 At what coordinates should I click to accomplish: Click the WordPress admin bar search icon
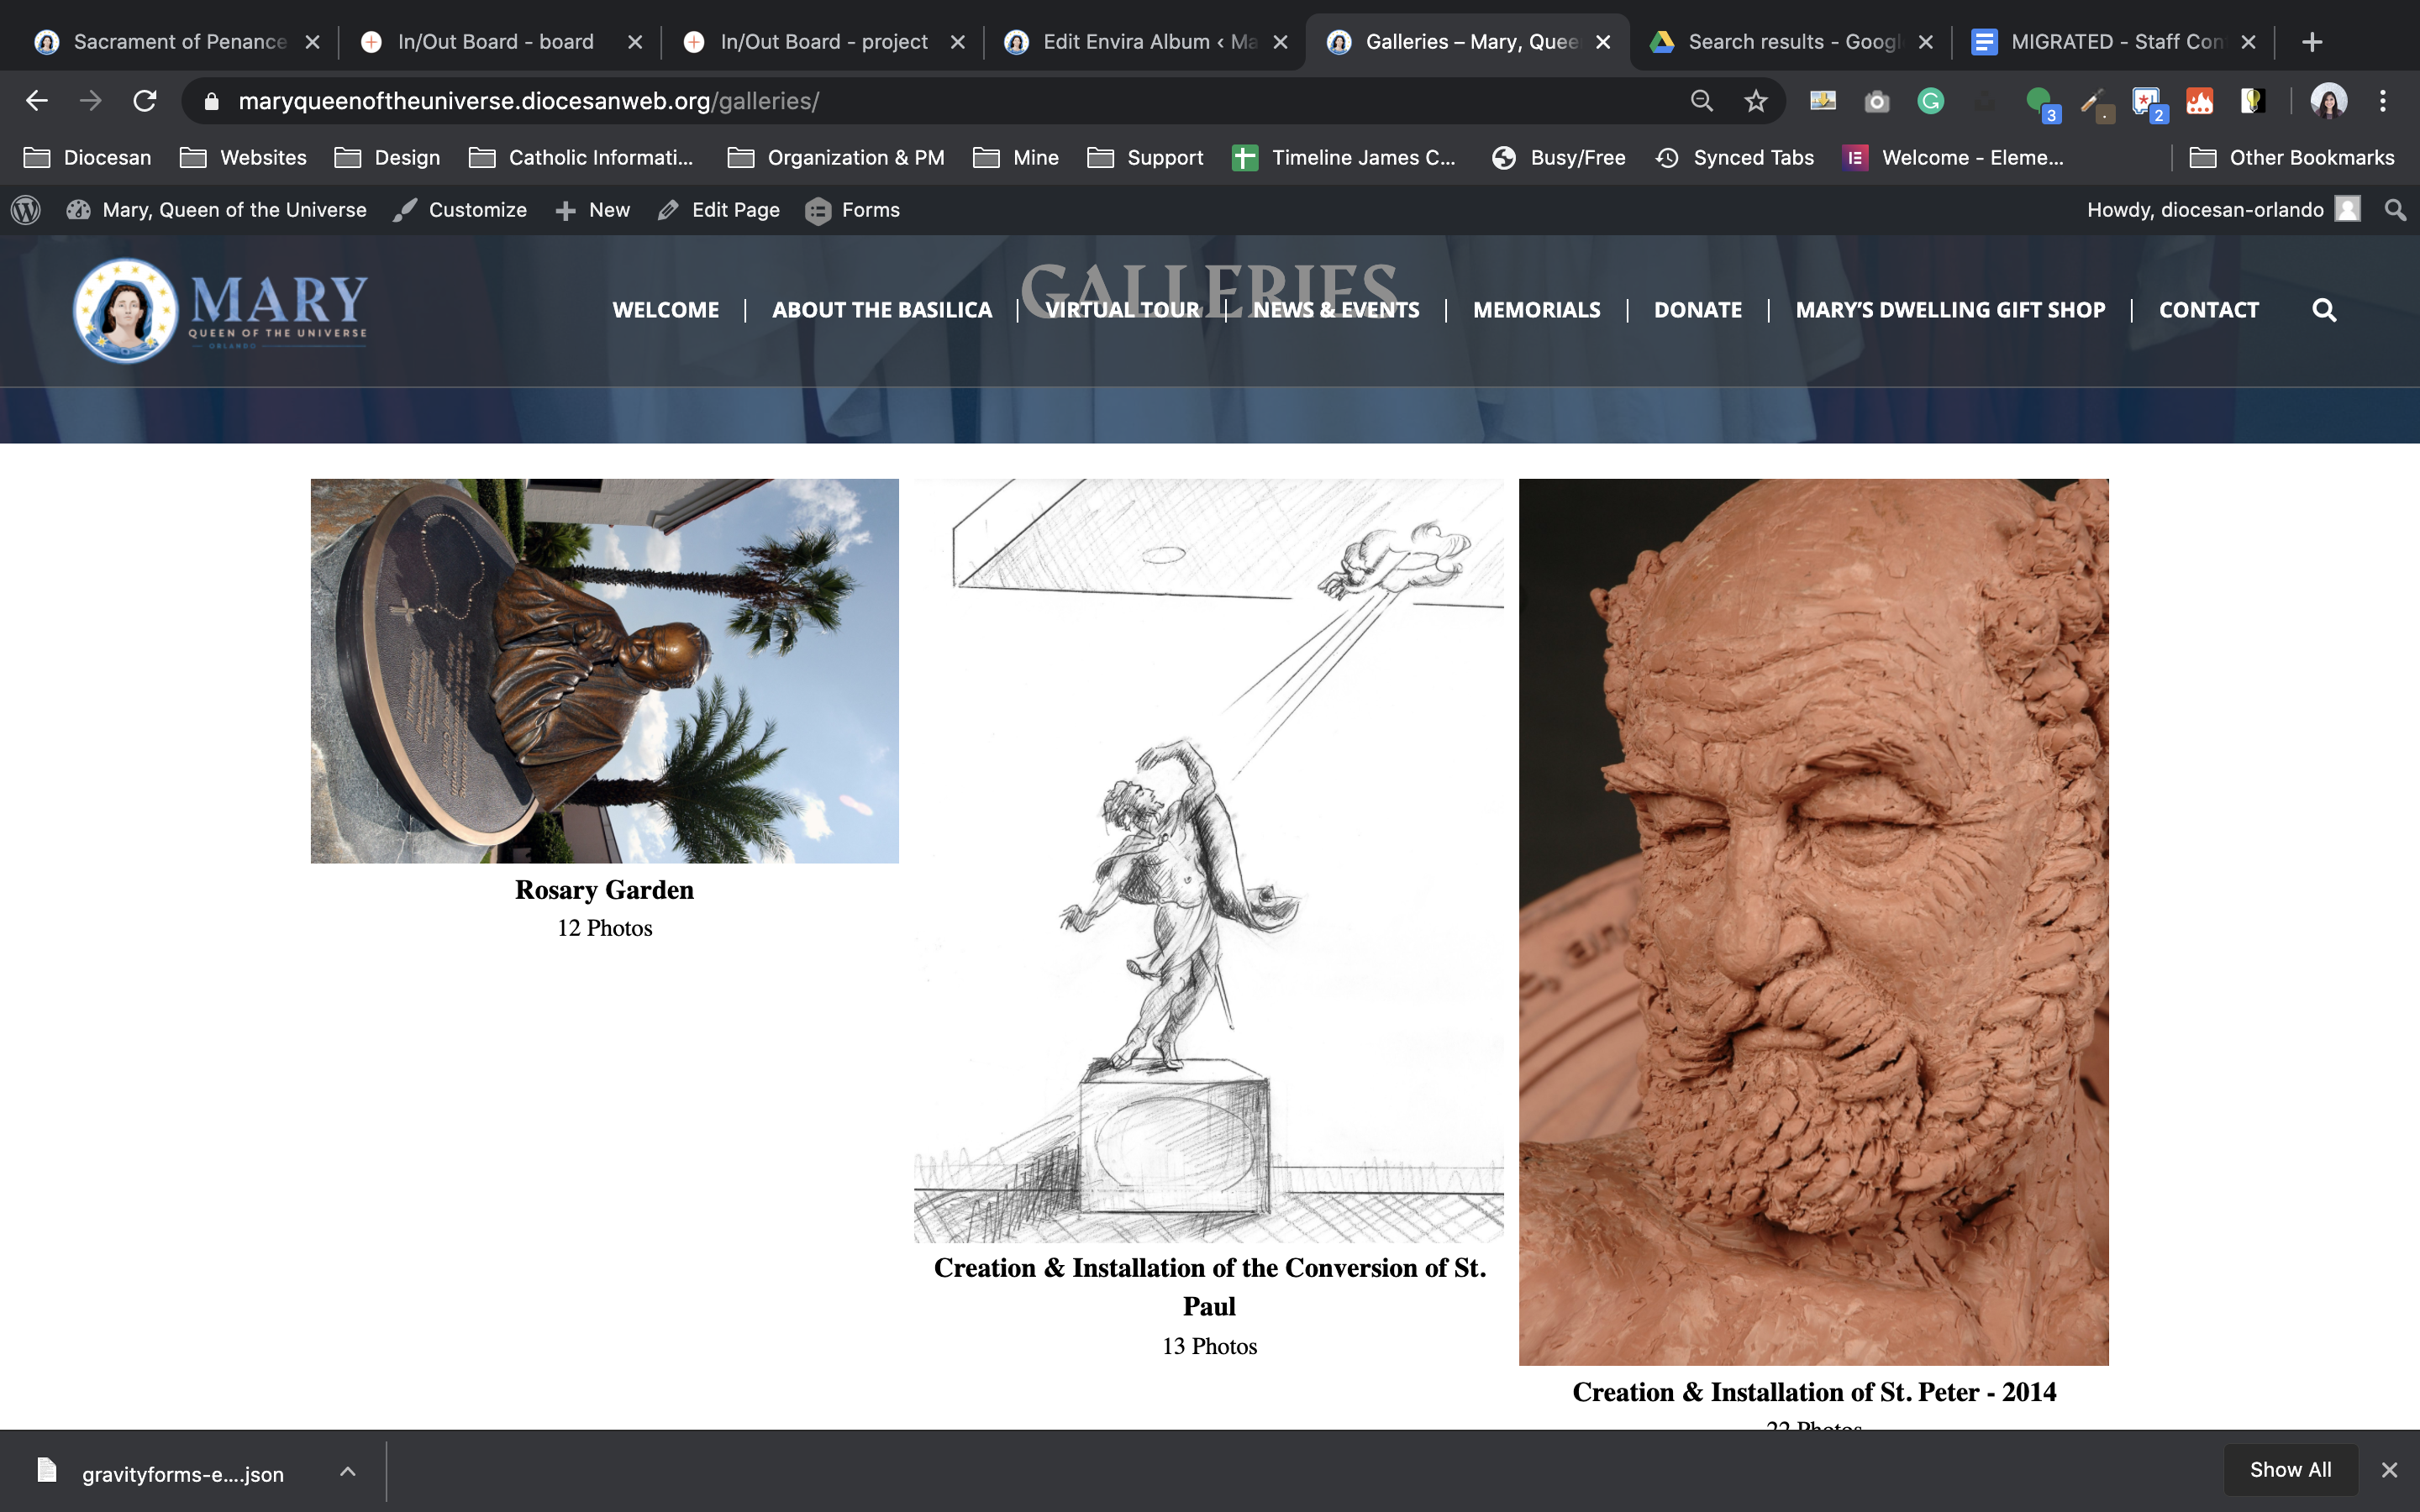pyautogui.click(x=2394, y=210)
